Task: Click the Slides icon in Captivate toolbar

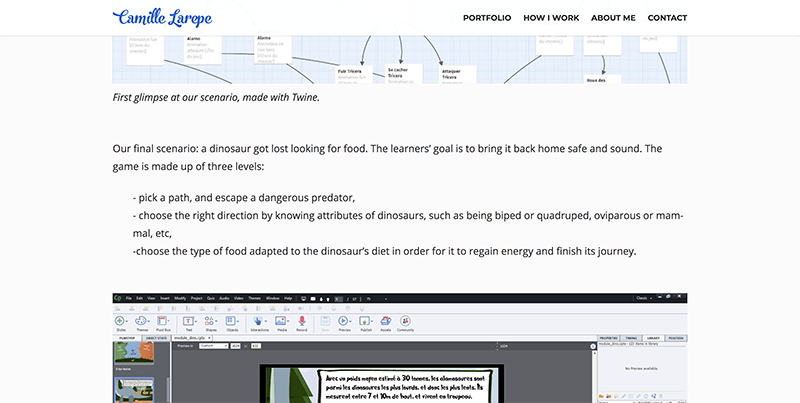Action: click(x=119, y=321)
